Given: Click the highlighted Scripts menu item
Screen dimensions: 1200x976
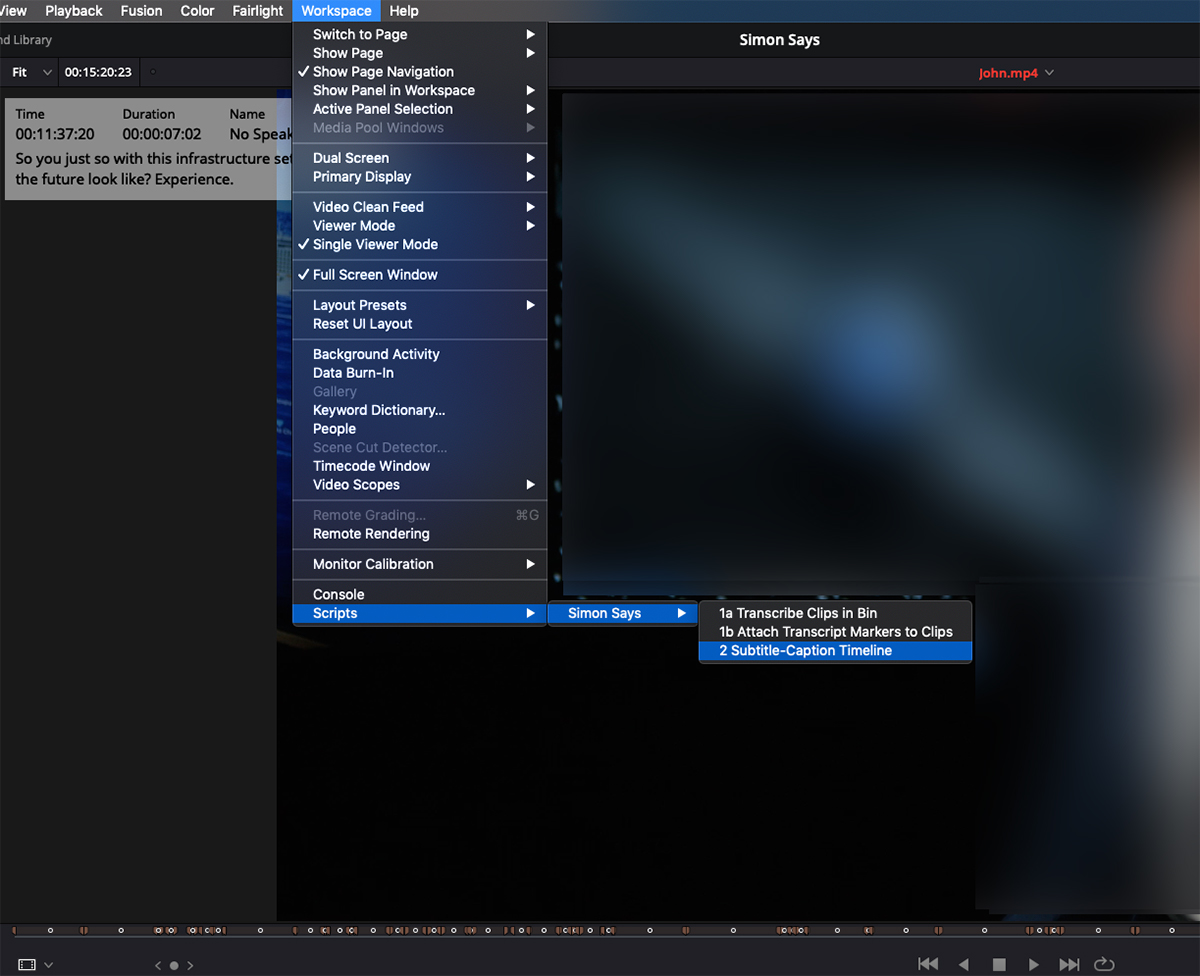Looking at the screenshot, I should pos(420,613).
